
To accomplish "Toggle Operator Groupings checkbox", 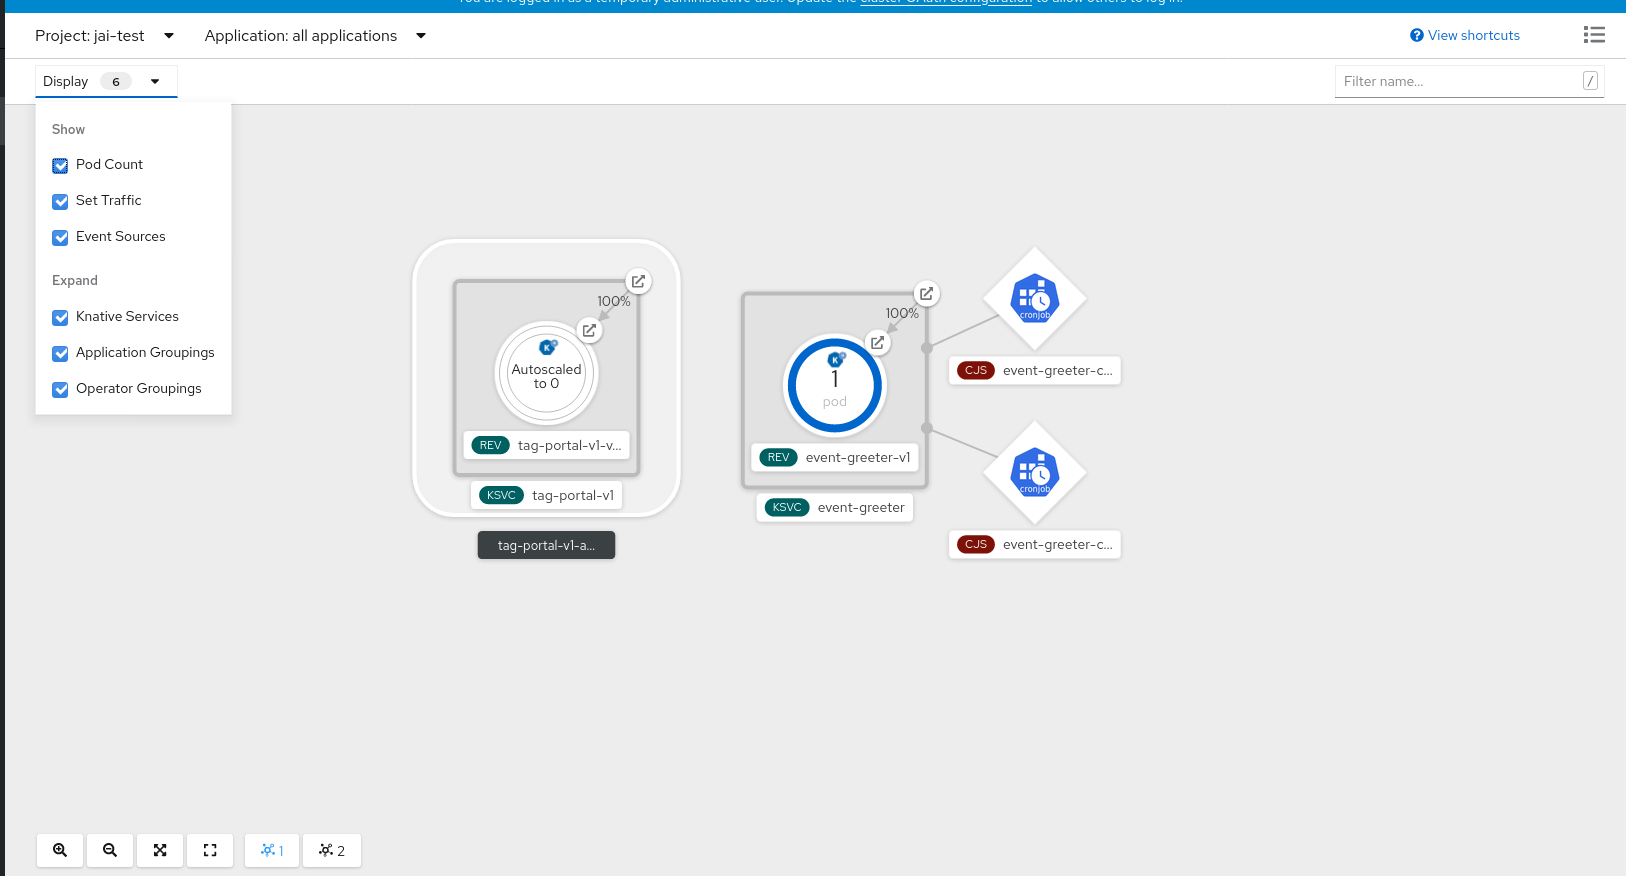I will (60, 389).
